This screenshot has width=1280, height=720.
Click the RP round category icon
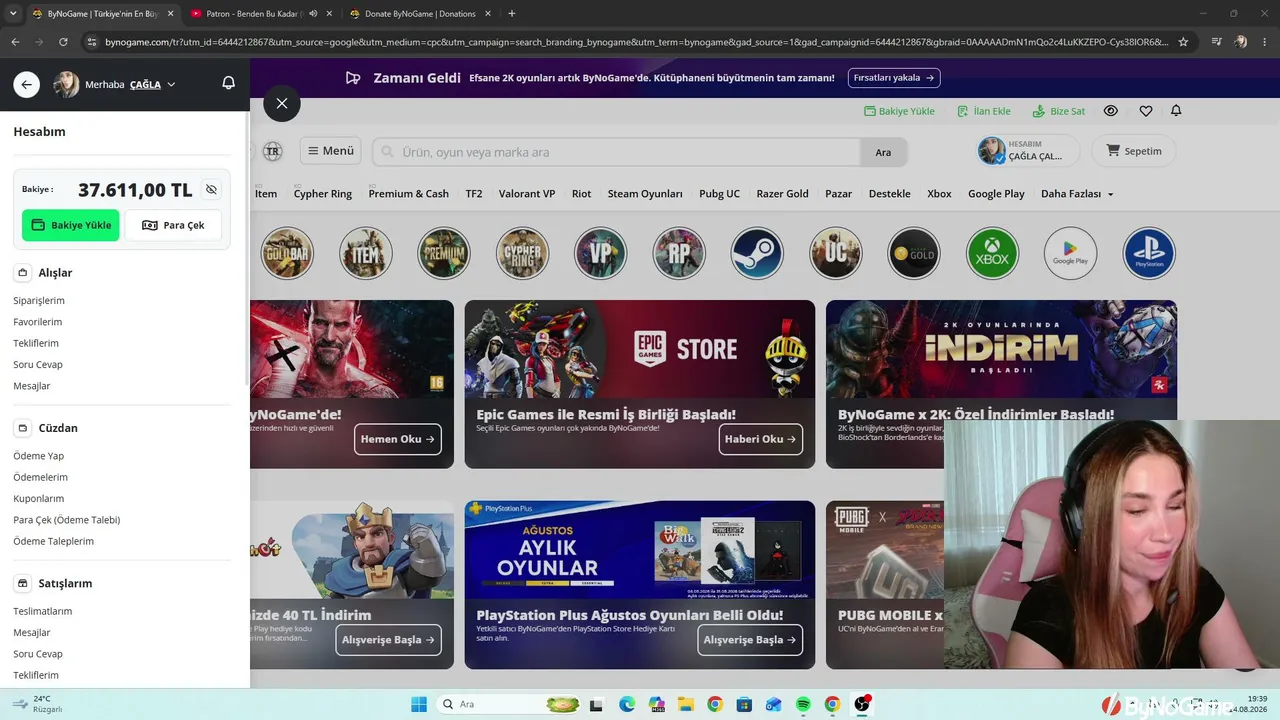(x=679, y=253)
